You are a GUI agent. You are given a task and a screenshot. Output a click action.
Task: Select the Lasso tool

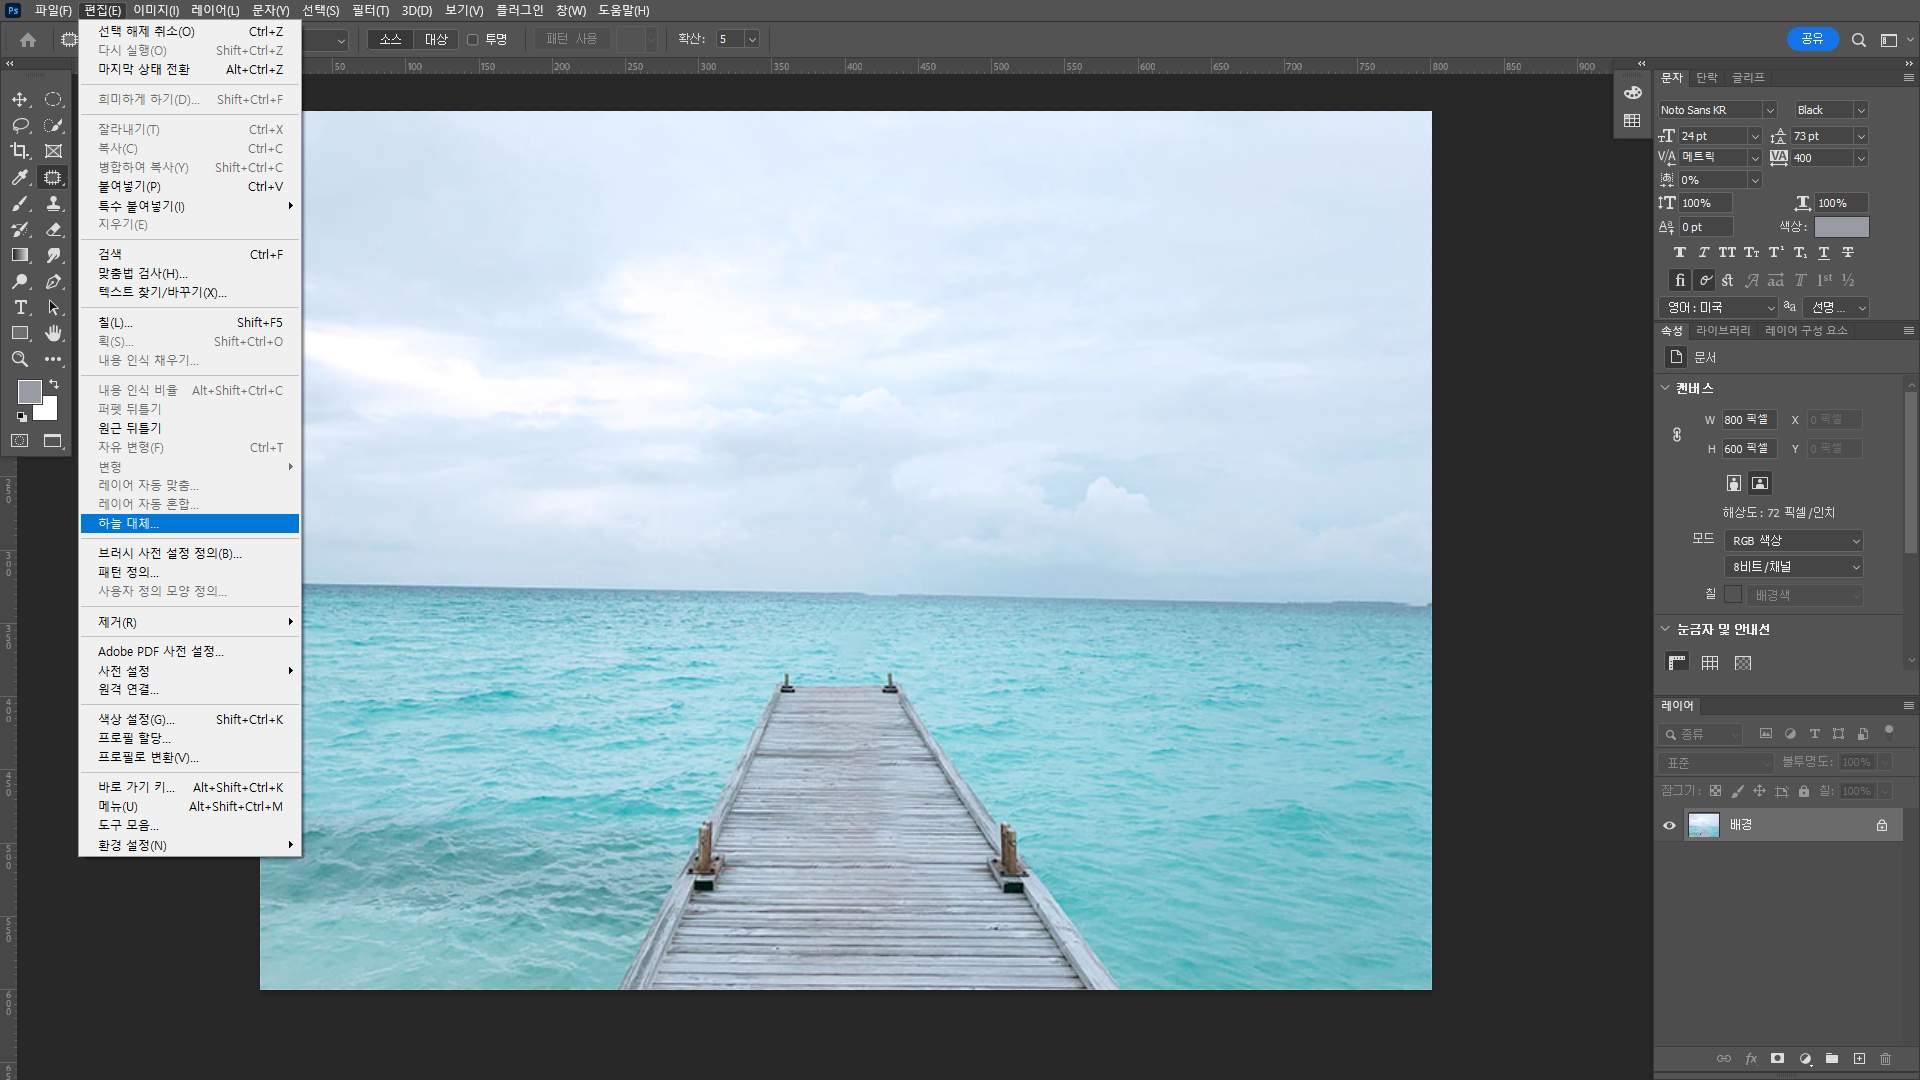pos(20,125)
